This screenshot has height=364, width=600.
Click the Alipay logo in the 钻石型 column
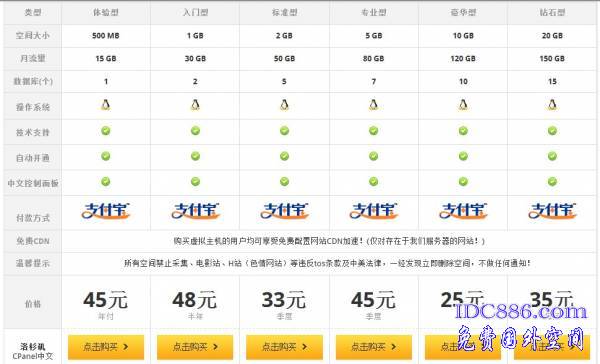click(x=552, y=211)
